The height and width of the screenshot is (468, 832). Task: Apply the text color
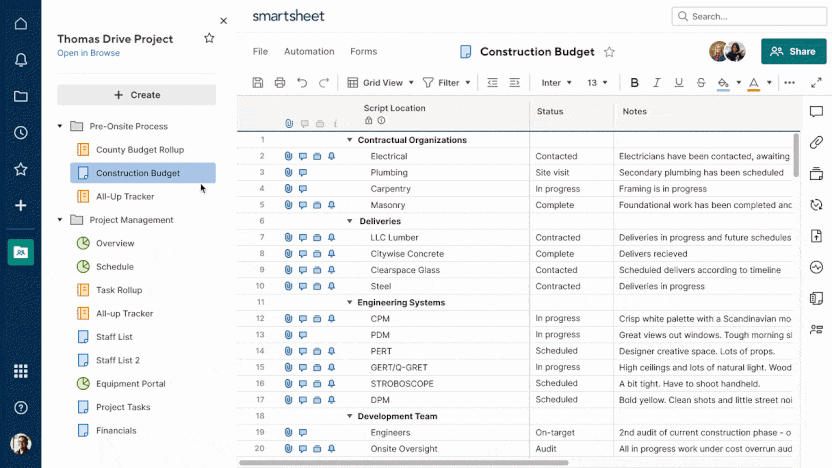(x=753, y=83)
